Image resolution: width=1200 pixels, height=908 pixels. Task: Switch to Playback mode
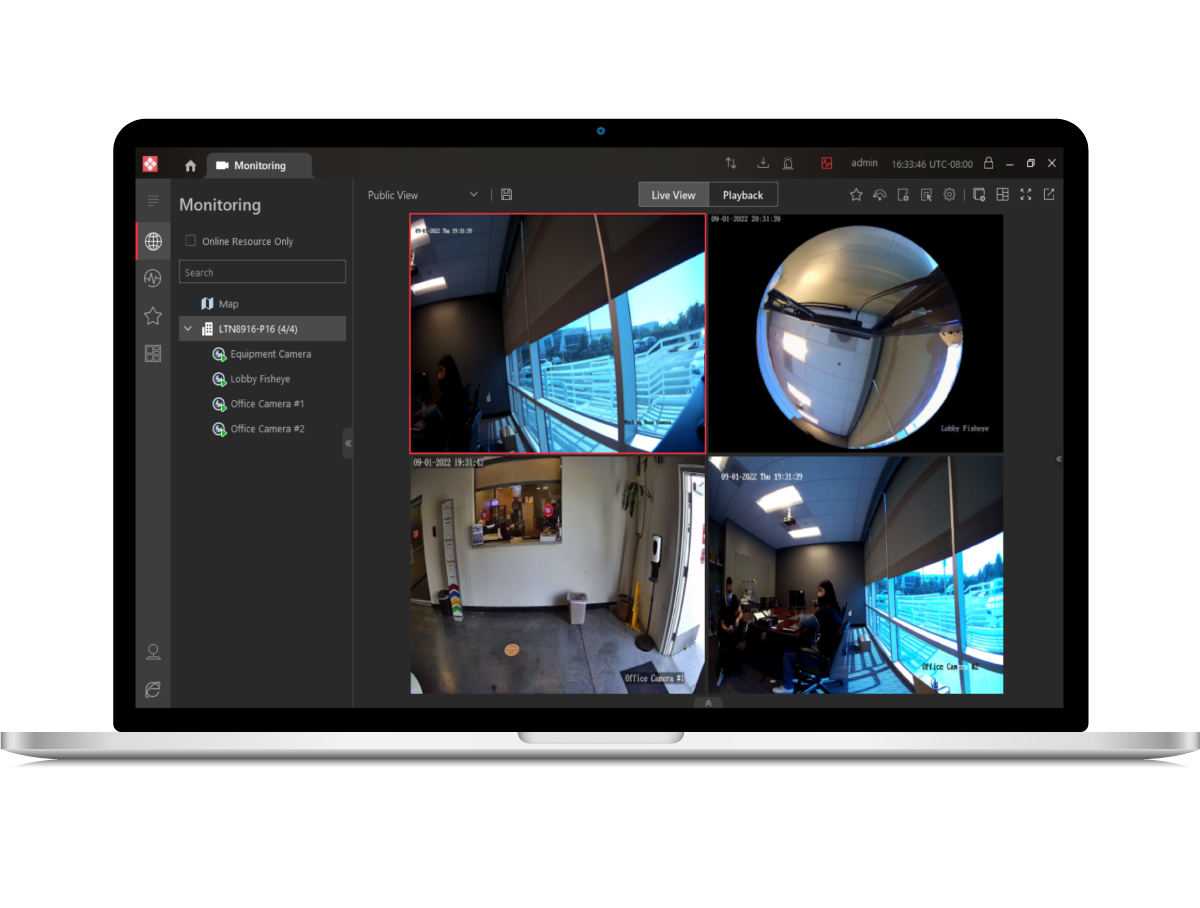(x=743, y=195)
